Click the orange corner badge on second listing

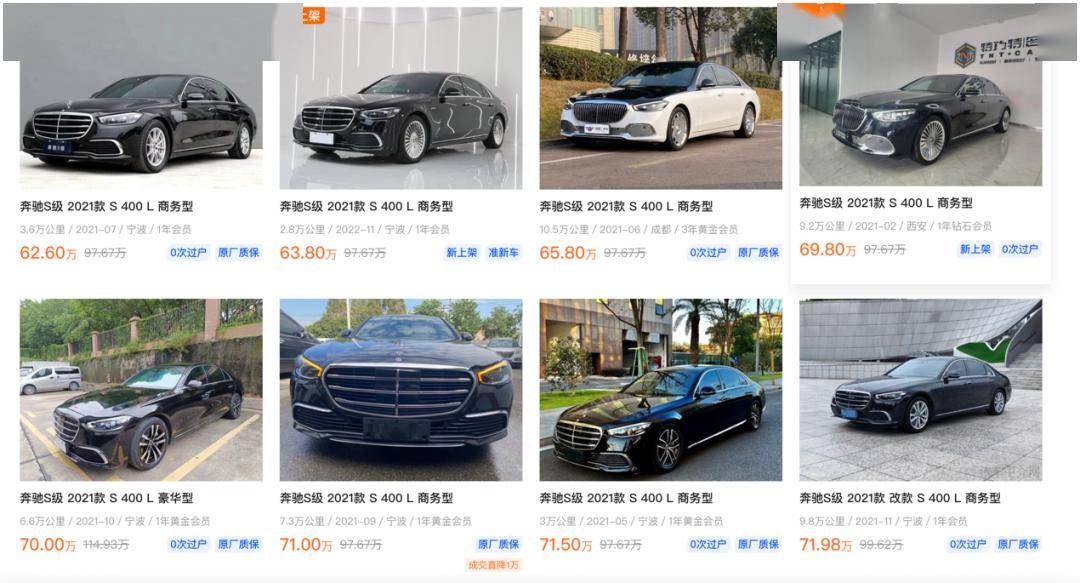coord(313,15)
